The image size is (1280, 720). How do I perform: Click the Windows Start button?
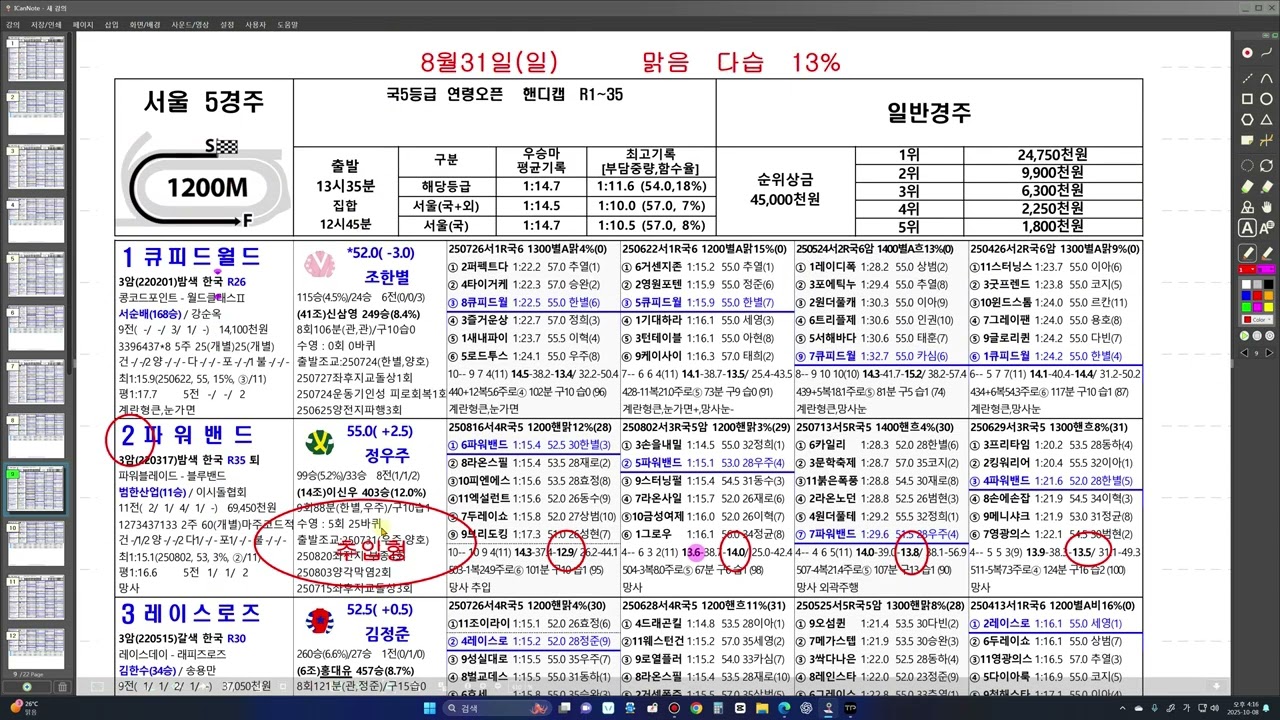coord(430,708)
